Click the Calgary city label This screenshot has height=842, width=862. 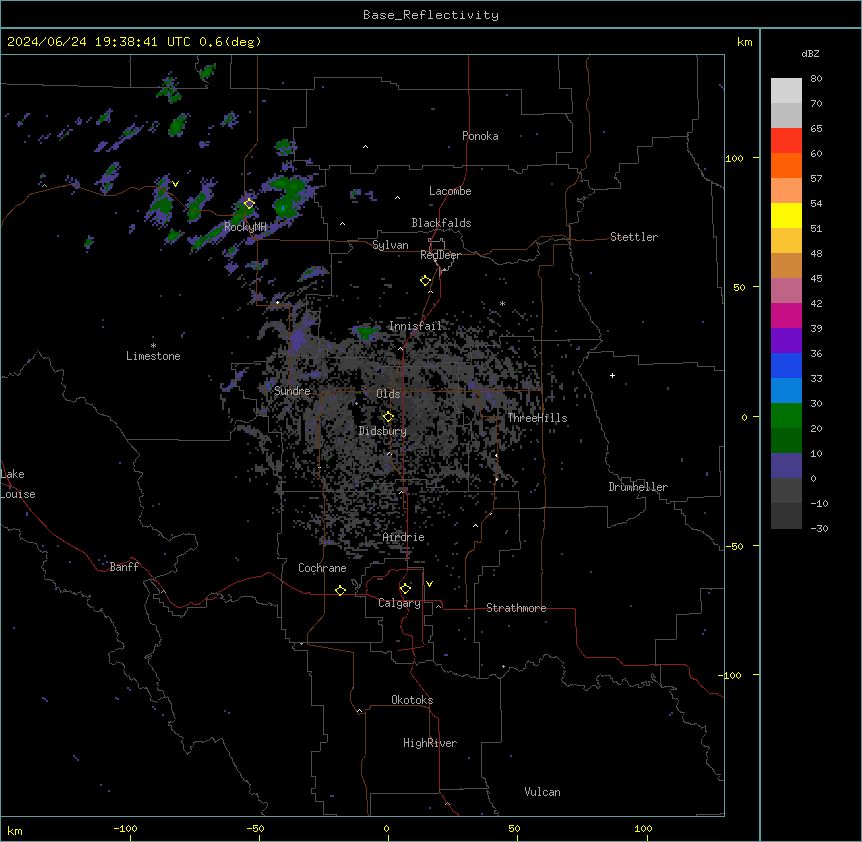(x=399, y=603)
